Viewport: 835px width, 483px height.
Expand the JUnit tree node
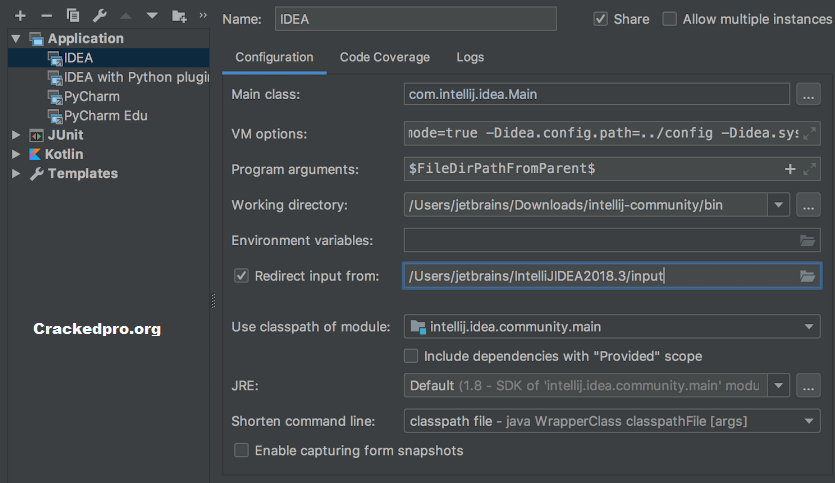pyautogui.click(x=16, y=135)
